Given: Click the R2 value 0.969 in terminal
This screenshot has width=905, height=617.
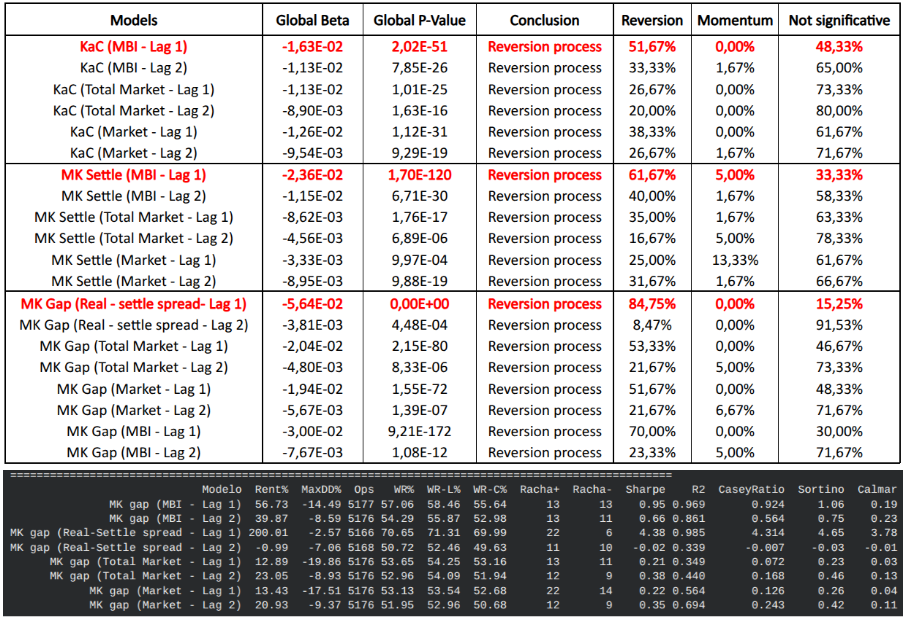Looking at the screenshot, I should (x=689, y=504).
